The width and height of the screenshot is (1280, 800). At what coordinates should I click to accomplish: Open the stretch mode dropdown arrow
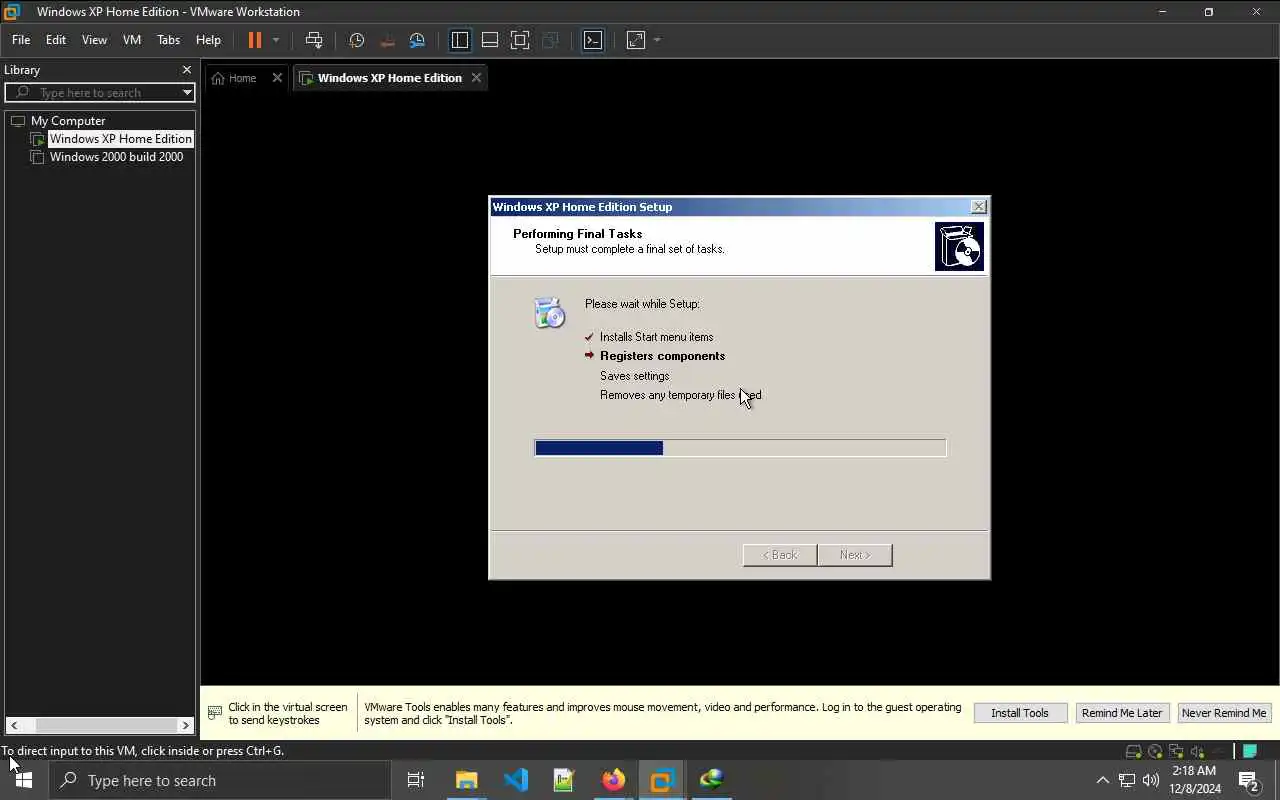click(x=657, y=40)
